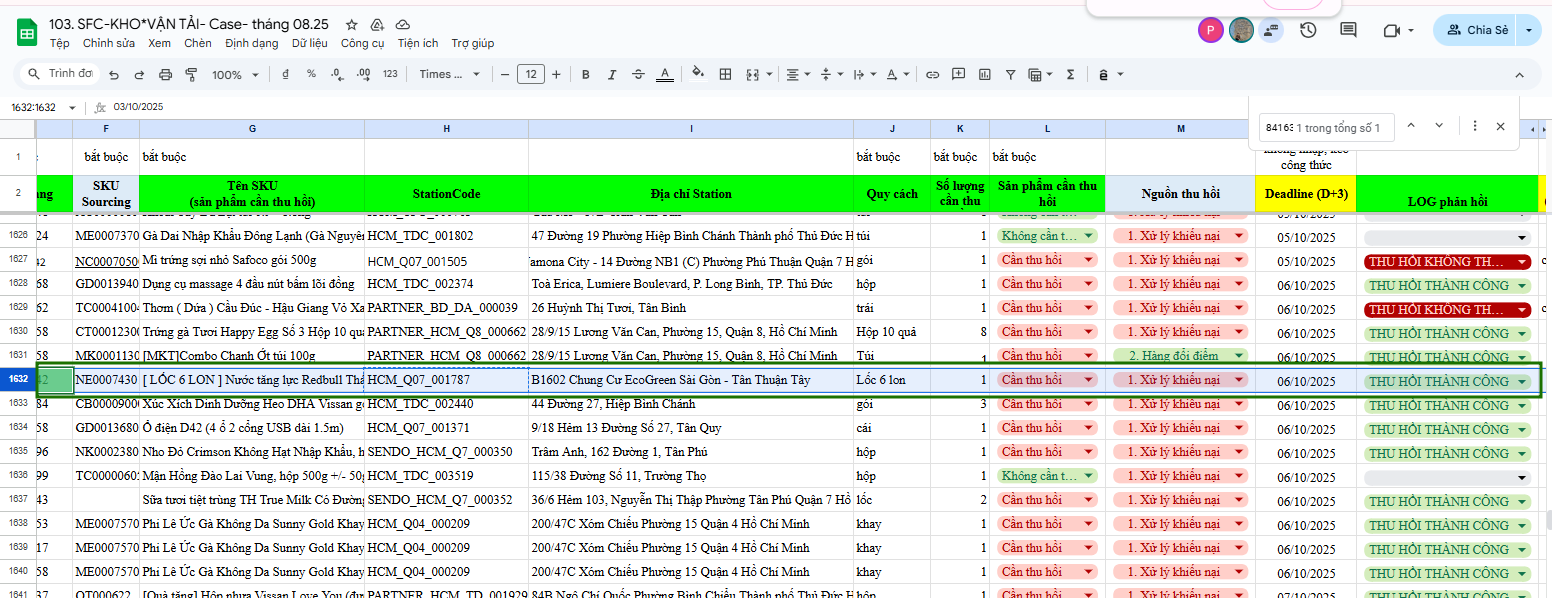
Task: Start a Meet video call
Action: point(1391,30)
